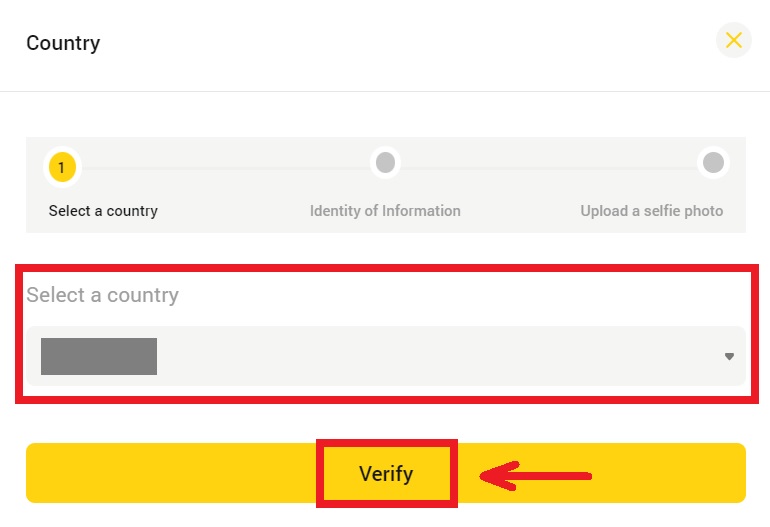Image resolution: width=770 pixels, height=527 pixels.
Task: Click the yellow step 1 circle
Action: pos(61,167)
